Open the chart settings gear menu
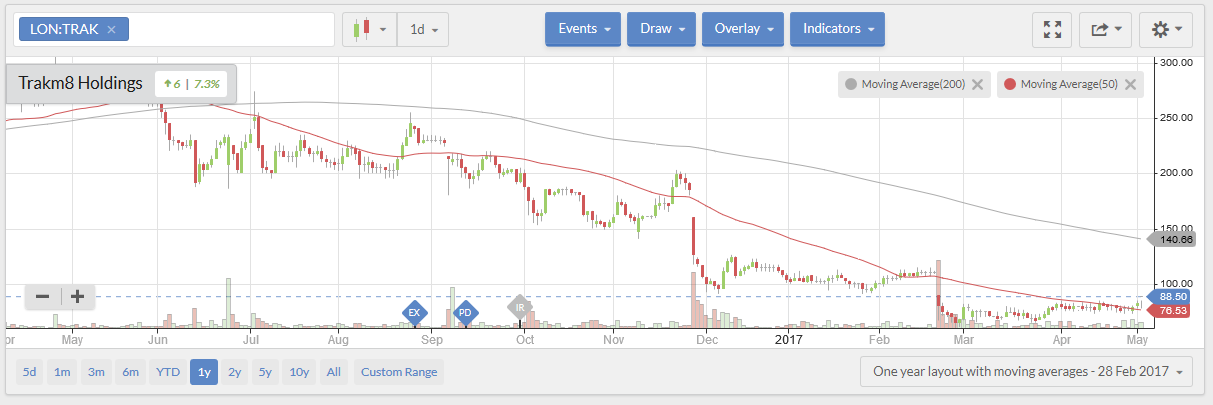This screenshot has height=405, width=1213. (1166, 30)
